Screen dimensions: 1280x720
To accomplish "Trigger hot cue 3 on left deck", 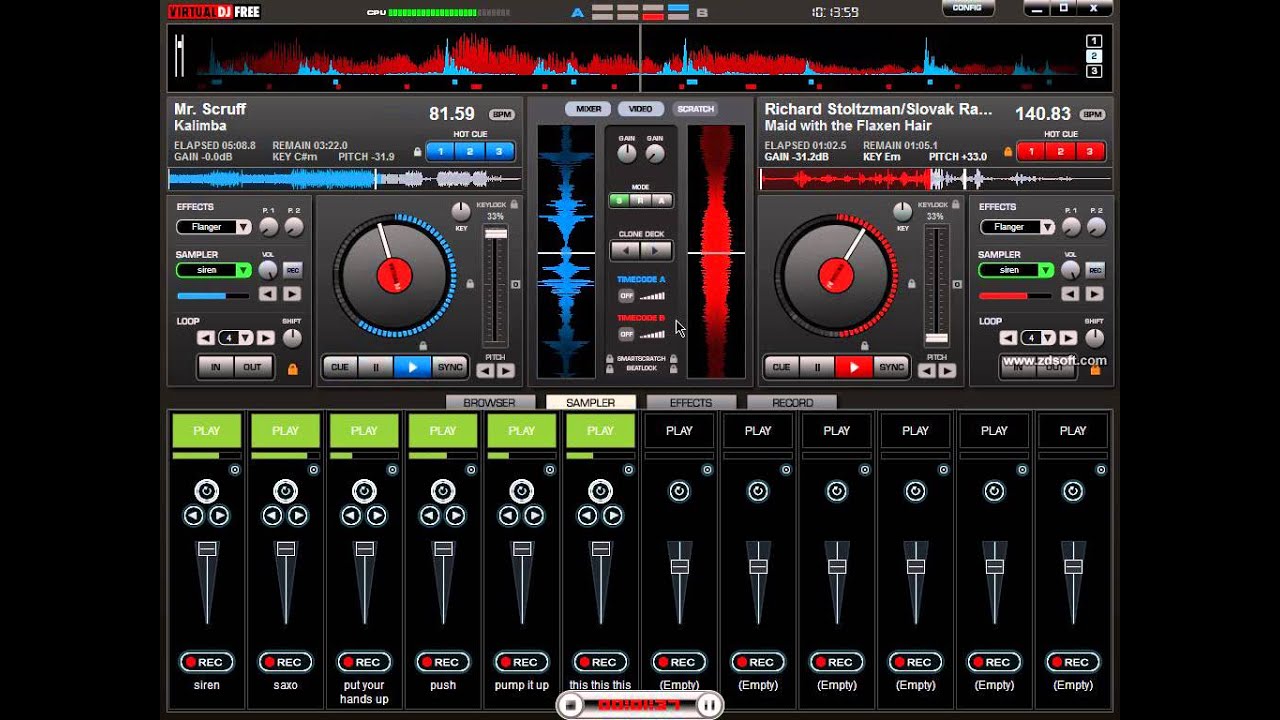I will click(499, 152).
